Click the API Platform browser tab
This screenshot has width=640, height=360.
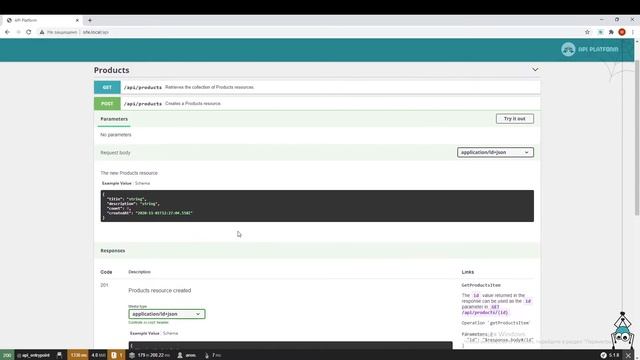click(x=41, y=20)
